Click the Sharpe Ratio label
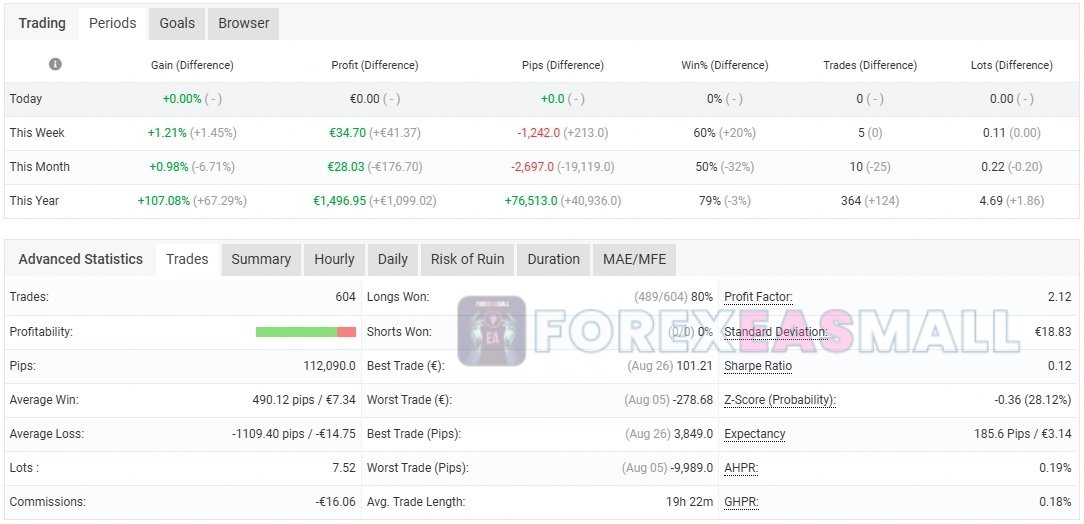This screenshot has width=1084, height=524. 758,366
